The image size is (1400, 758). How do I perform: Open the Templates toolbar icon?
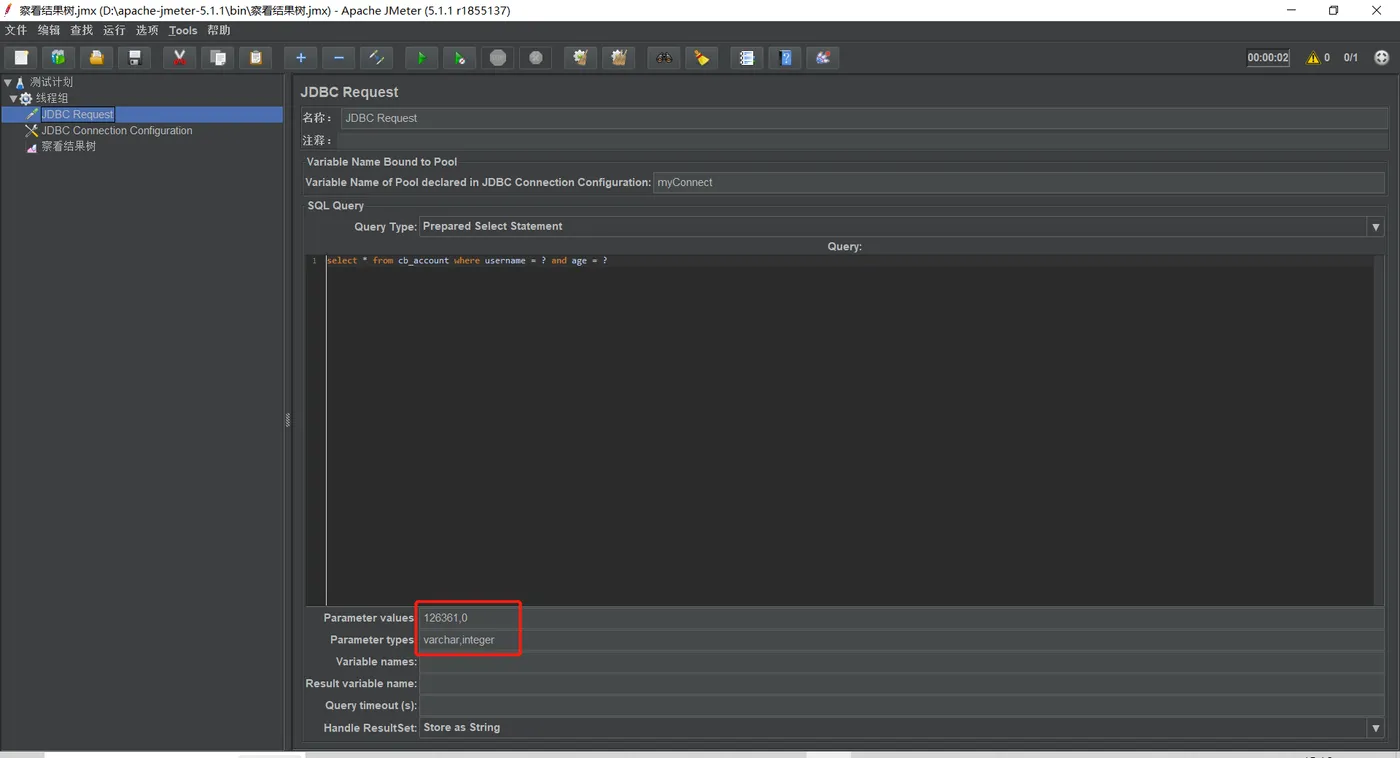(x=58, y=58)
